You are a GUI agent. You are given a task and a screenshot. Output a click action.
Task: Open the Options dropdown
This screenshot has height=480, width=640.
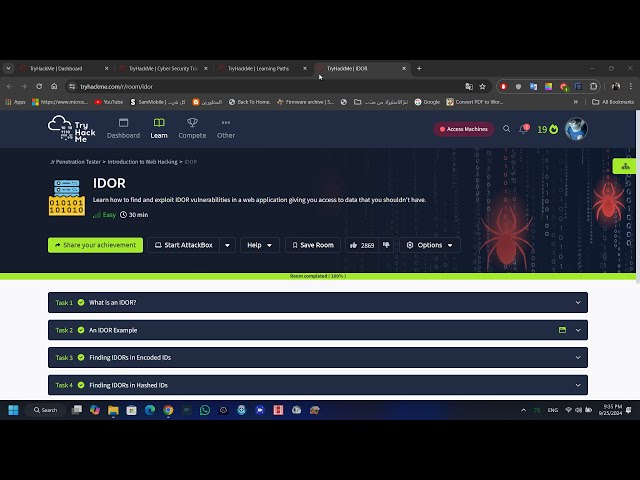point(430,245)
